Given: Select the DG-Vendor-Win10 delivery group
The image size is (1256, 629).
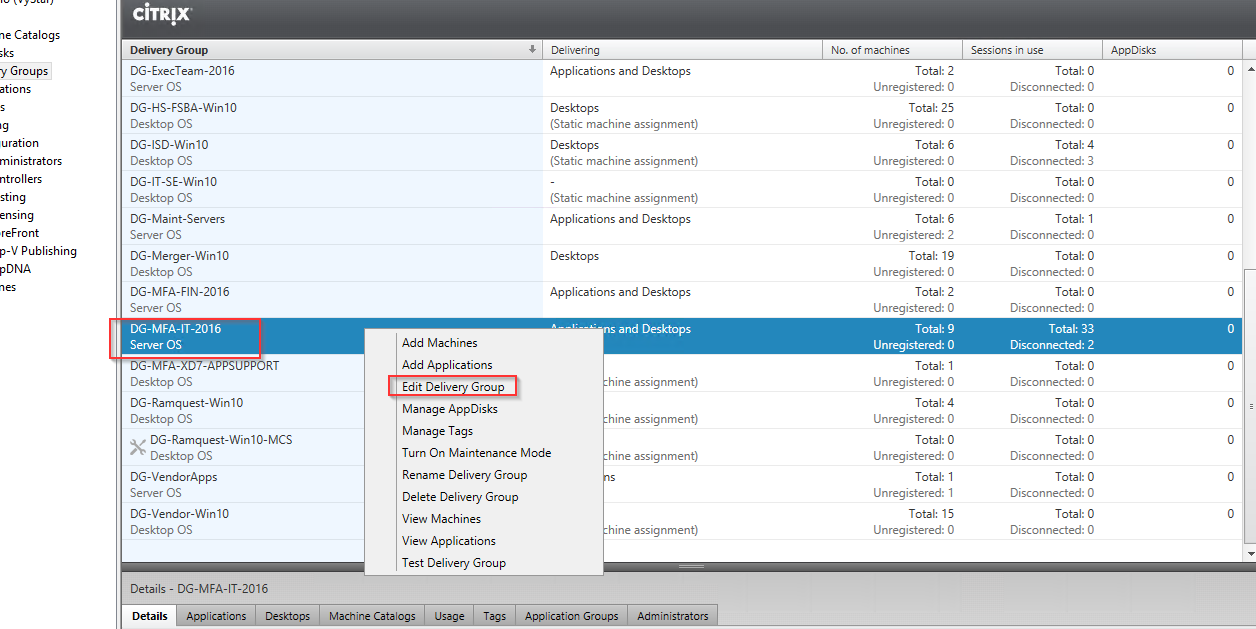Looking at the screenshot, I should [x=682, y=522].
